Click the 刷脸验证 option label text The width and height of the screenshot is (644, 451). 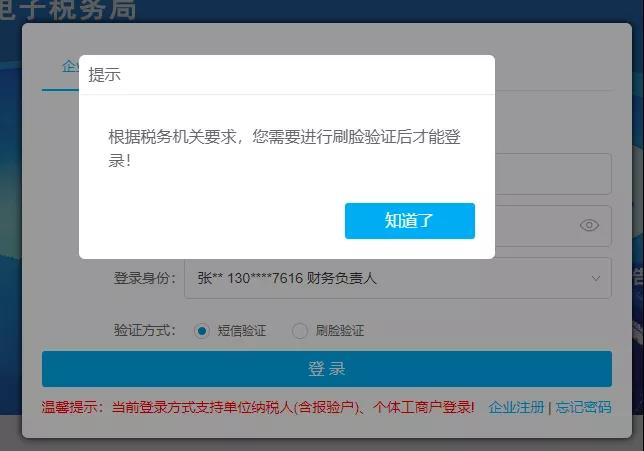340,330
